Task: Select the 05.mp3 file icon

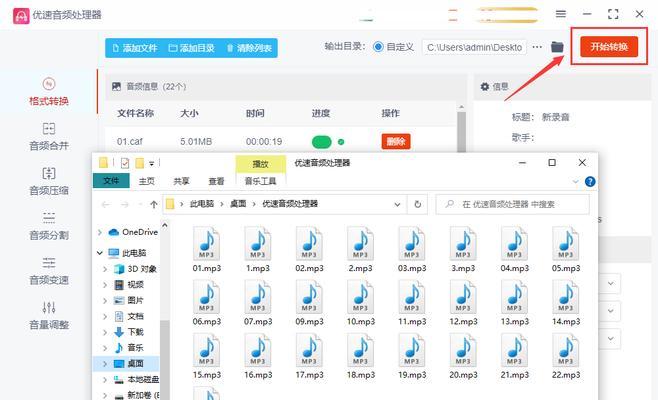Action: tap(566, 243)
